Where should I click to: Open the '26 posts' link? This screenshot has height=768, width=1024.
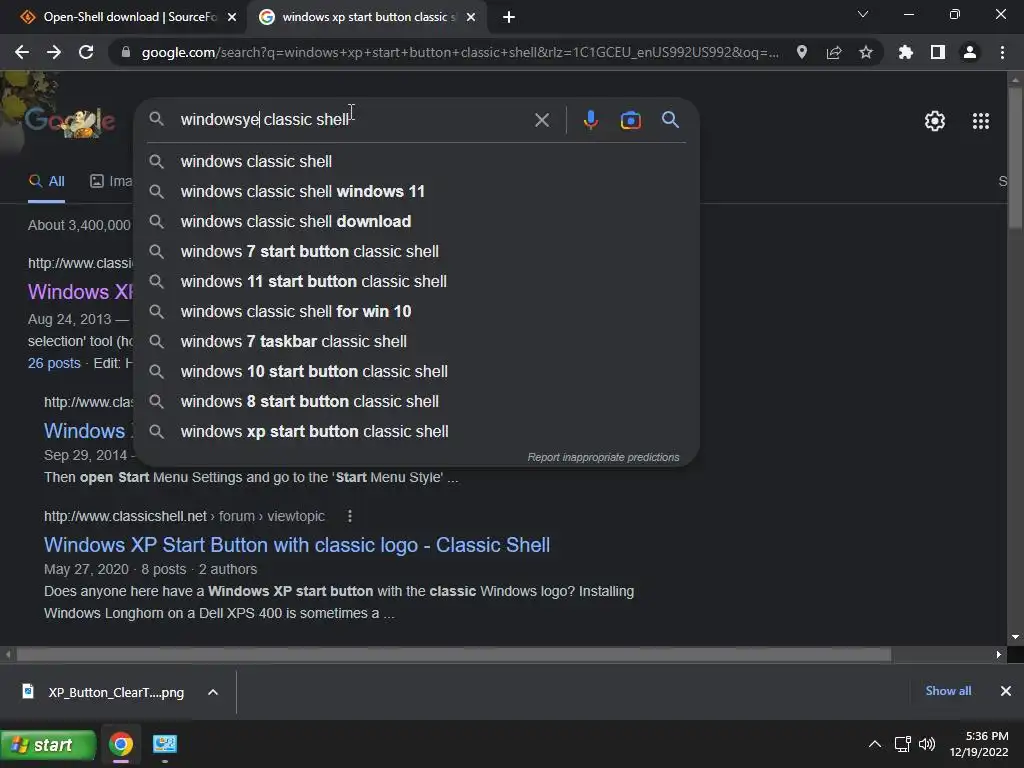click(54, 363)
